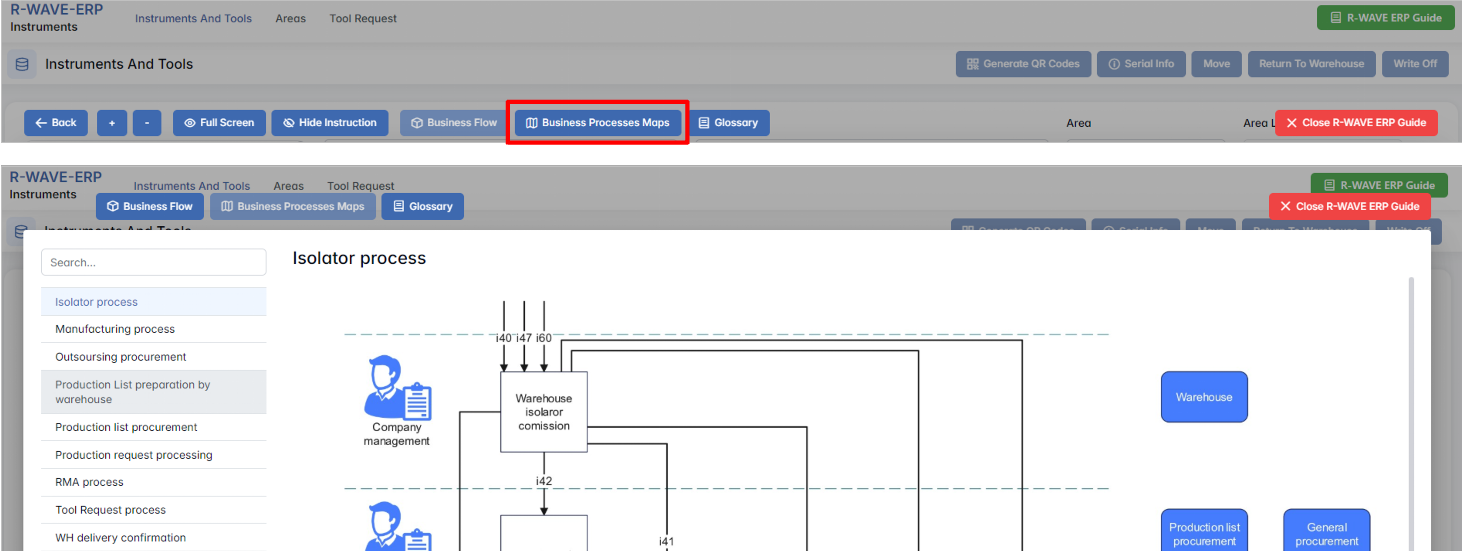Click Hide Instruction toggle button

[x=329, y=123]
